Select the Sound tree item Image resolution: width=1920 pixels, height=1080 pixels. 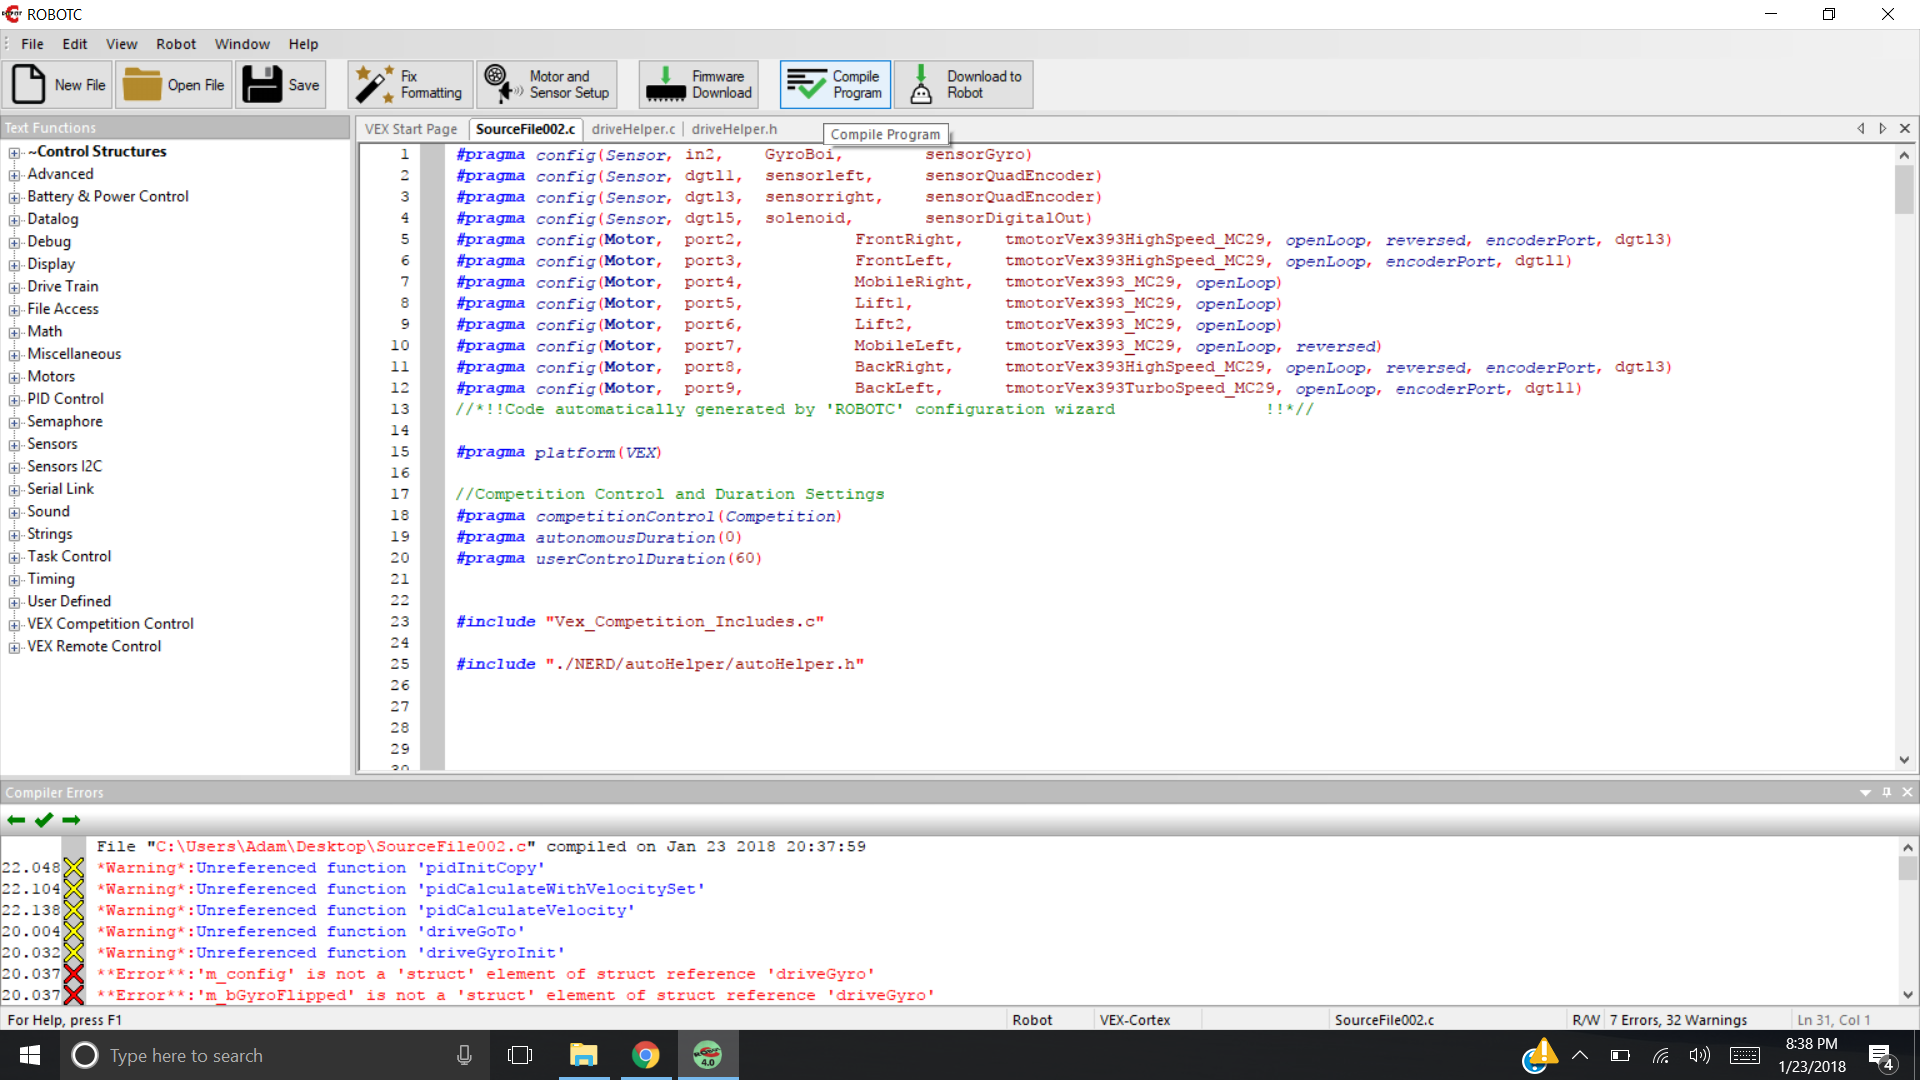coord(49,511)
